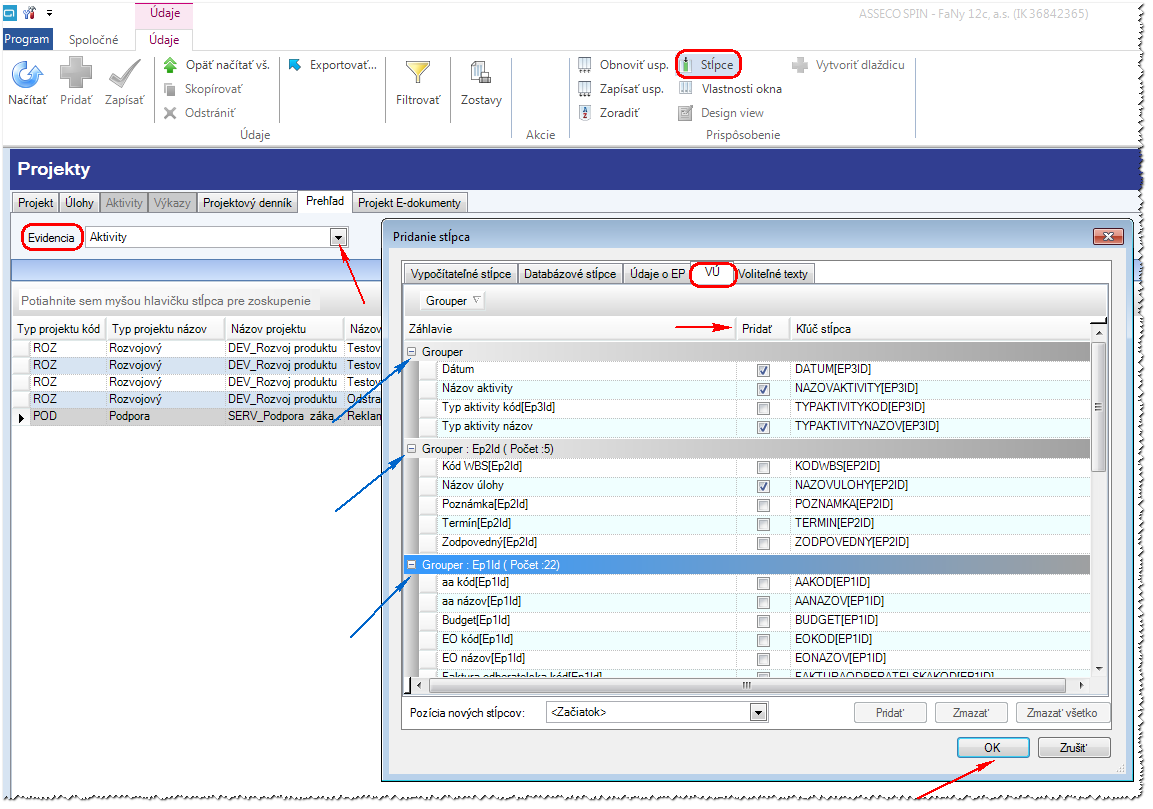Screen dimensions: 1153x809
Task: Click Kľúč stĺpca column header
Action: point(940,329)
